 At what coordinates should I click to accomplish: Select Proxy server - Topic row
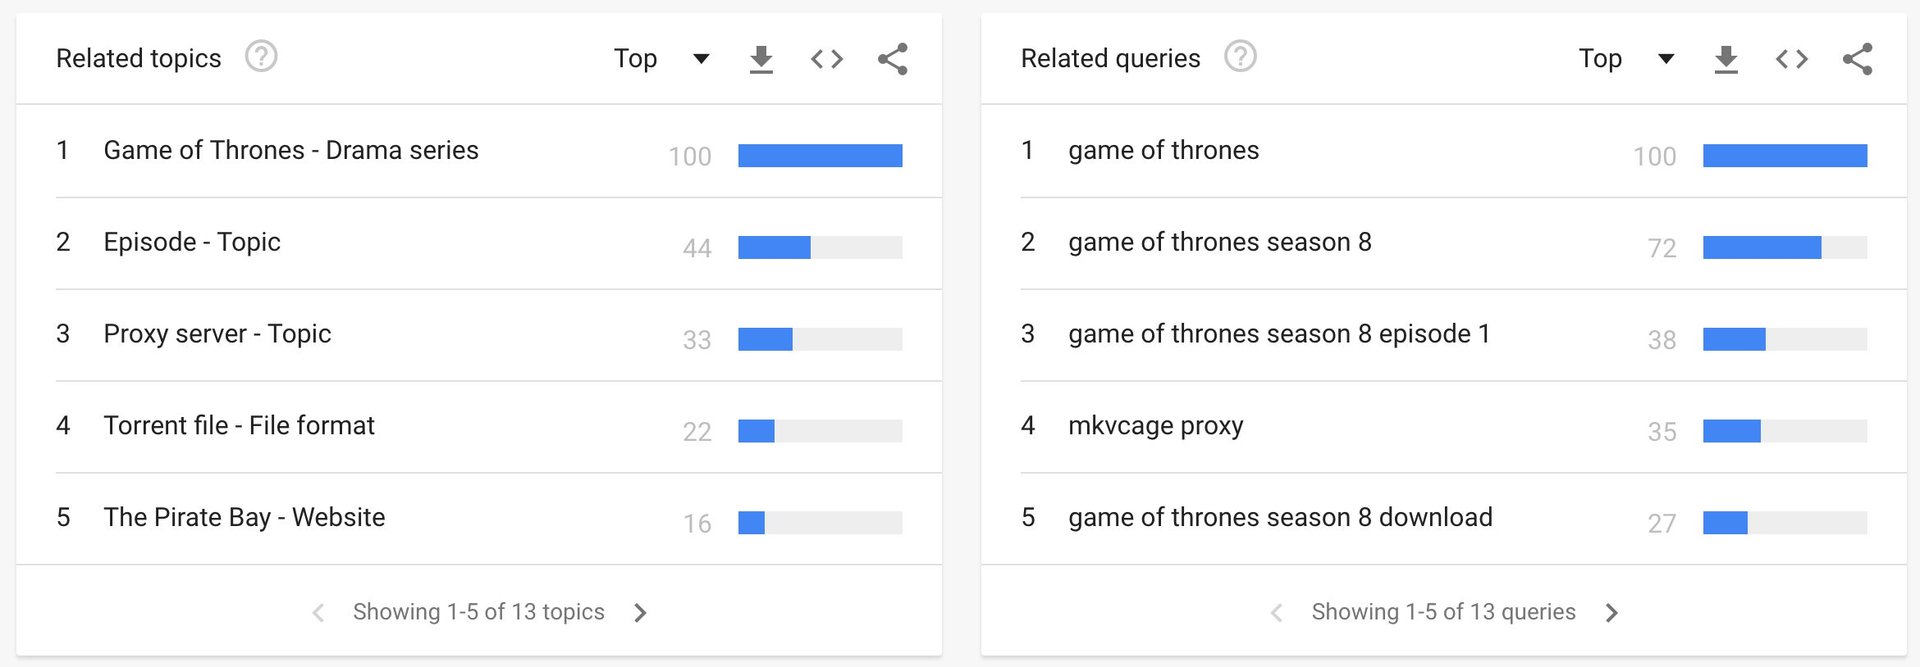click(479, 335)
